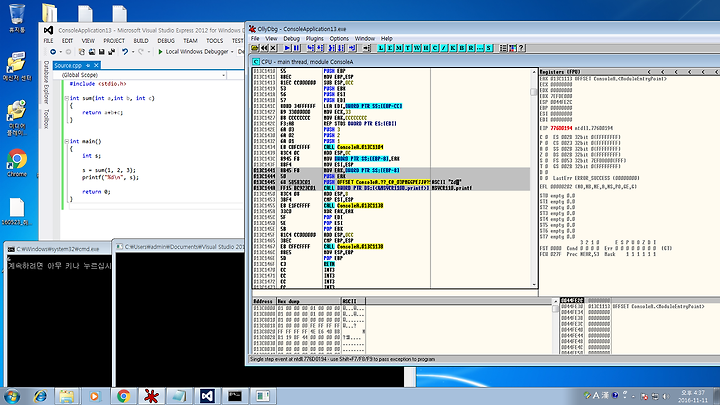Image resolution: width=720 pixels, height=405 pixels.
Task: Show Threads window (T button)
Action: tap(408, 48)
